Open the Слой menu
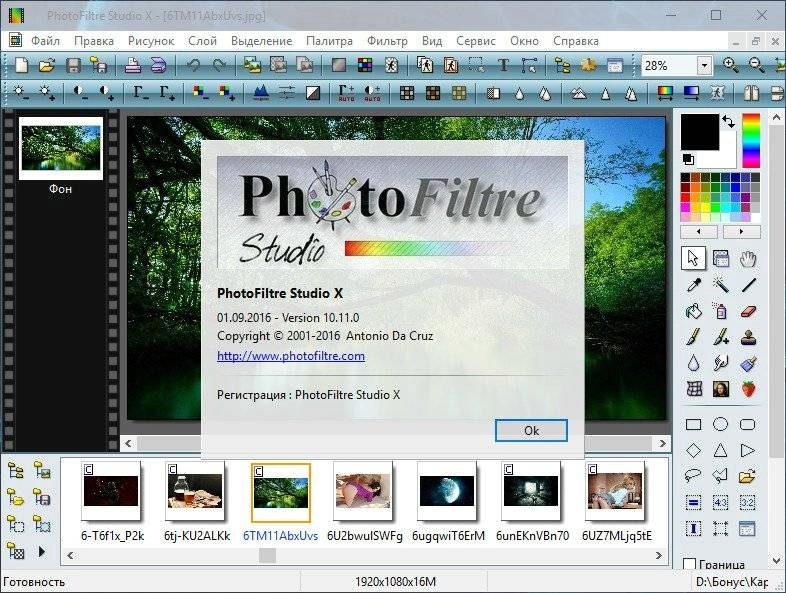The width and height of the screenshot is (786, 593). coord(203,41)
